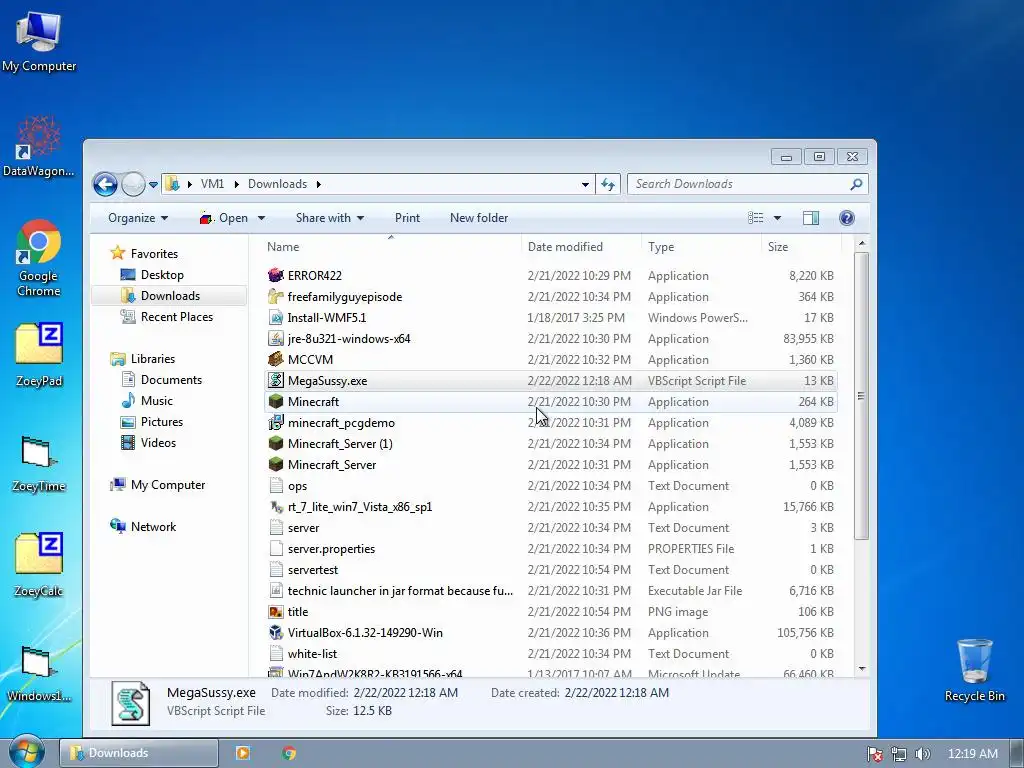Screen dimensions: 1024x768
Task: Select the jre-8u321-windows-x64 Java installer icon
Action: pyautogui.click(x=276, y=338)
